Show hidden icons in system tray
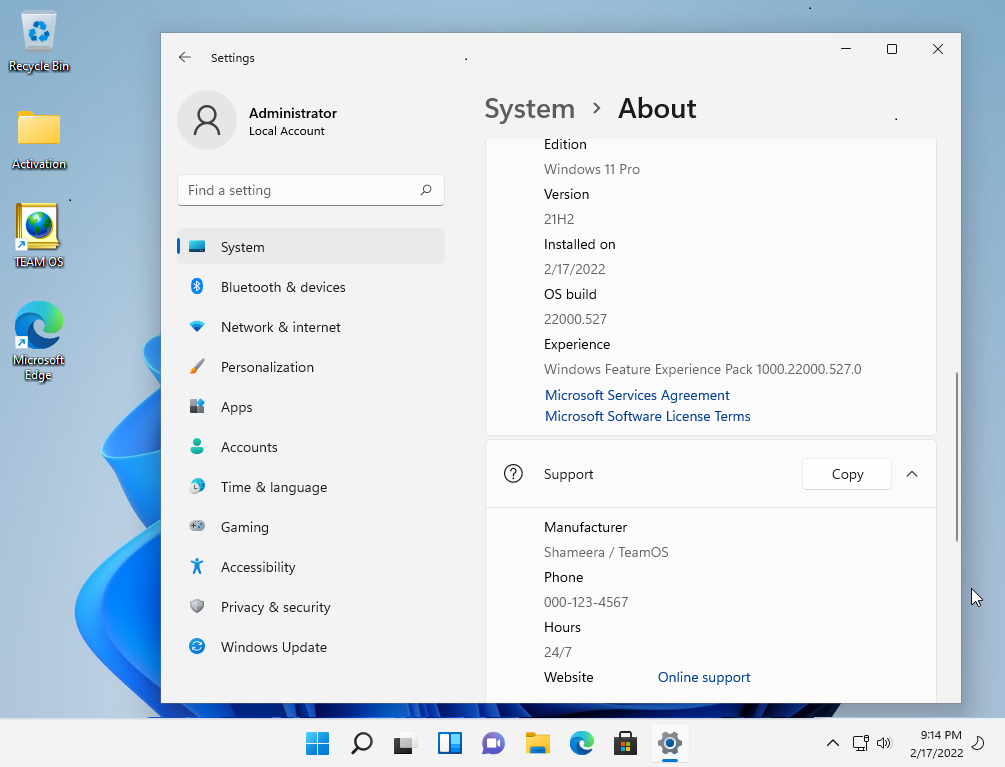Image resolution: width=1005 pixels, height=767 pixels. click(833, 743)
